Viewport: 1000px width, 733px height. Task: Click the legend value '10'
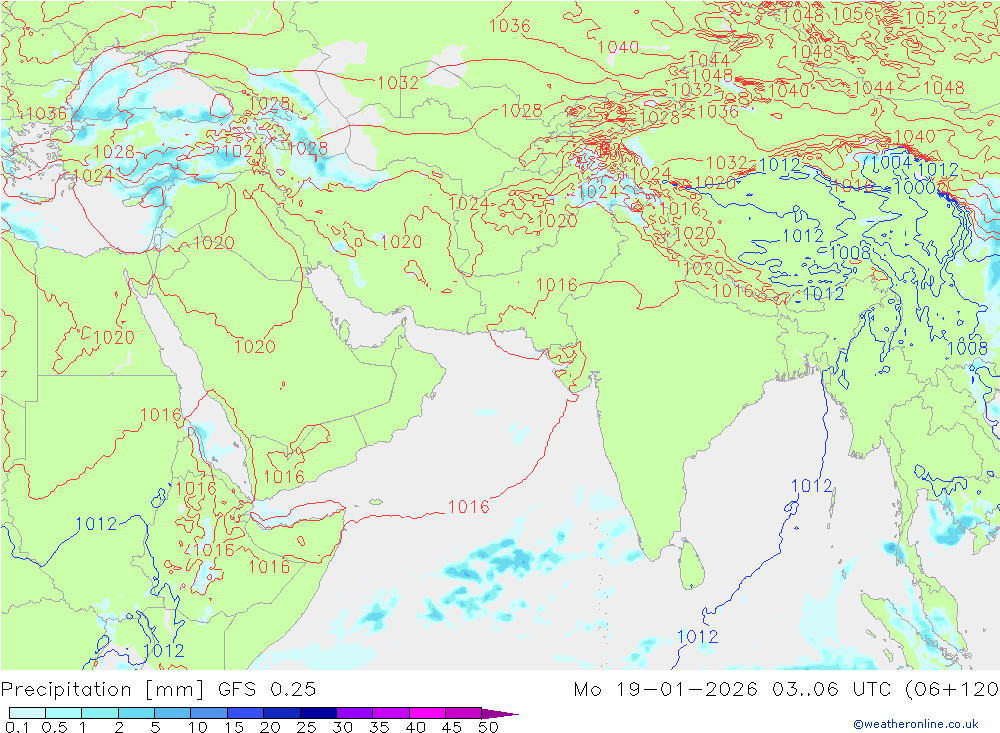click(x=198, y=727)
